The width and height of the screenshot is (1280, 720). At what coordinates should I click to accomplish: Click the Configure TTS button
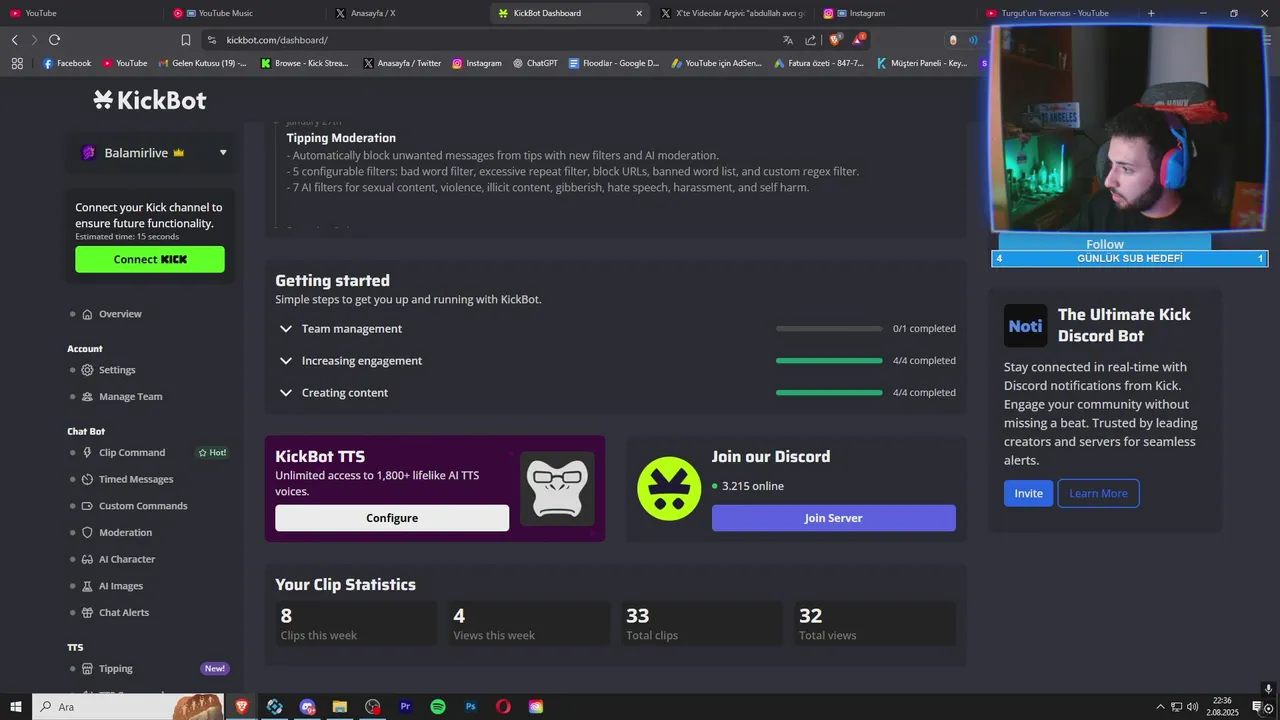click(392, 518)
